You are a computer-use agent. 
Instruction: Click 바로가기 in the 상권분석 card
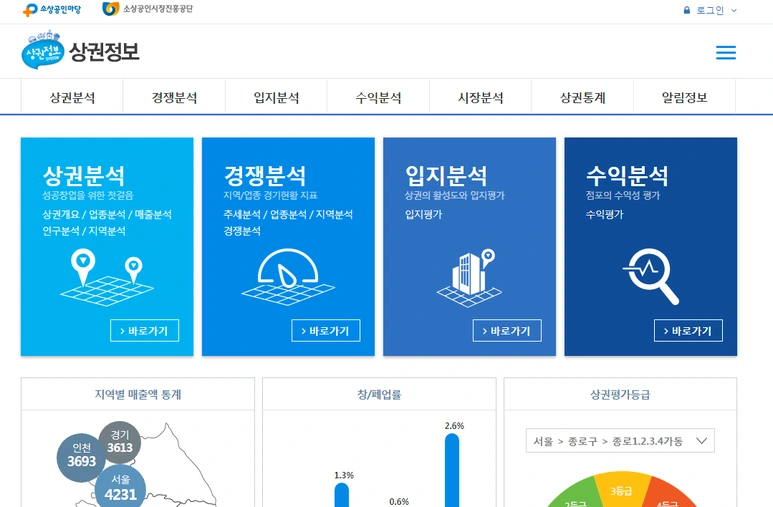click(144, 330)
